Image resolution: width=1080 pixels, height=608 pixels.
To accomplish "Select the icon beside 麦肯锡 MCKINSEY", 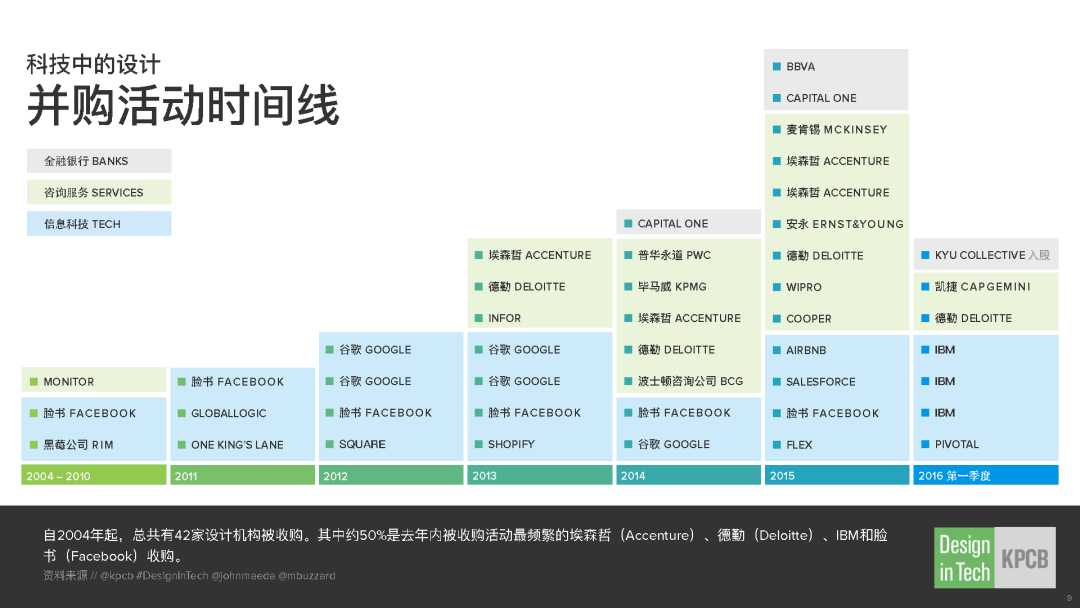I will click(777, 129).
